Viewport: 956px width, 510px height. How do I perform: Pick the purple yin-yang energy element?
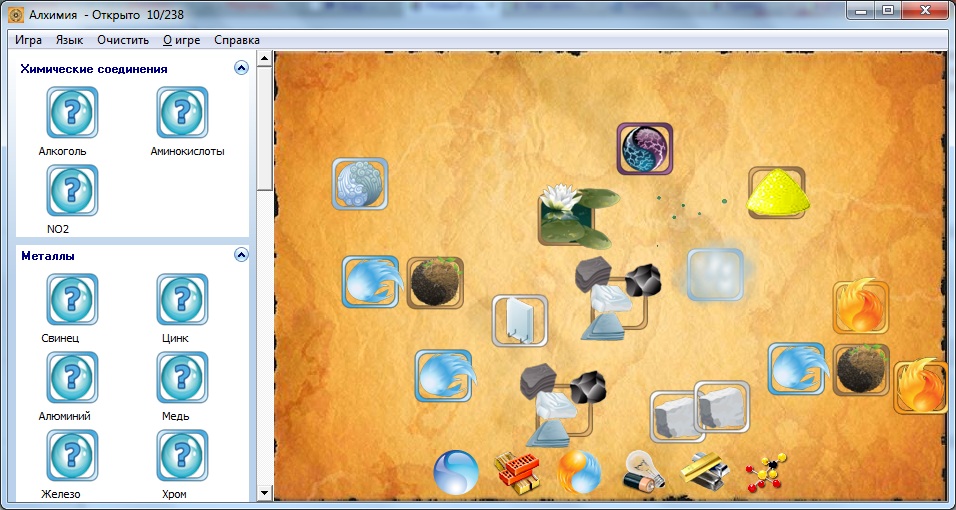(x=644, y=149)
